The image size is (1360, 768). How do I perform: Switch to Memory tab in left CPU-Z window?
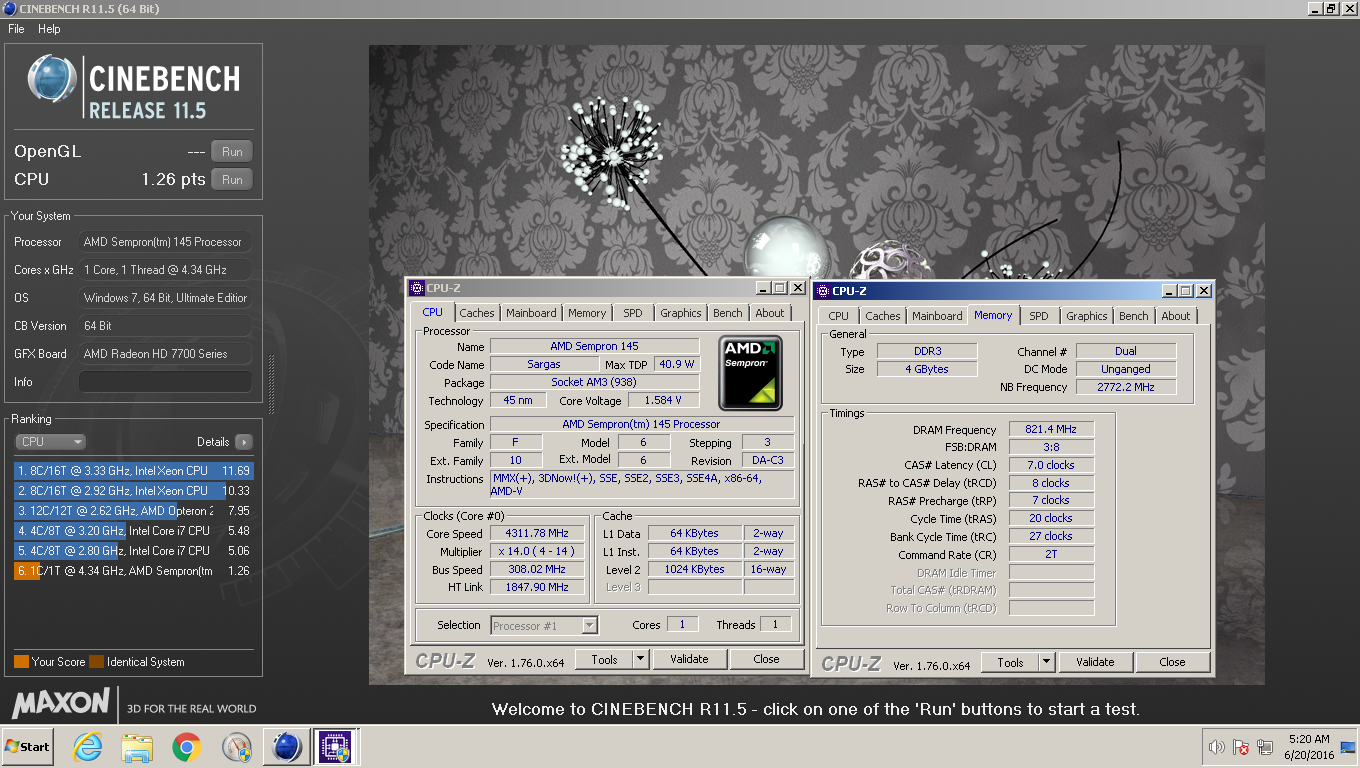pos(587,313)
